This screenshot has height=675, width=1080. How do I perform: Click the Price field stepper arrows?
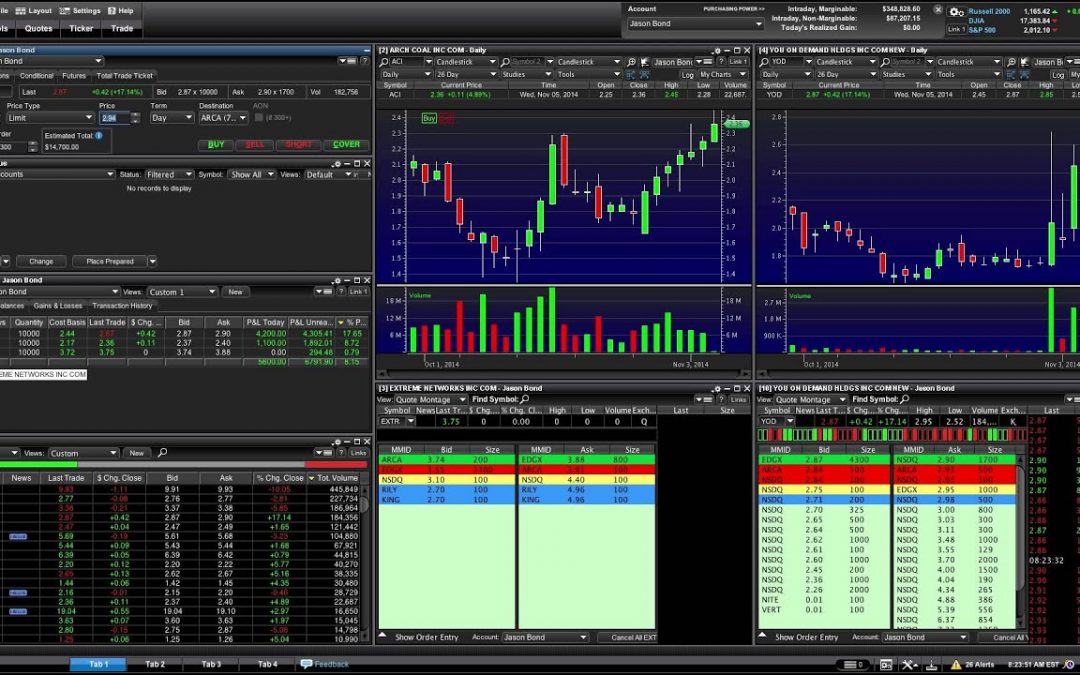pyautogui.click(x=135, y=118)
